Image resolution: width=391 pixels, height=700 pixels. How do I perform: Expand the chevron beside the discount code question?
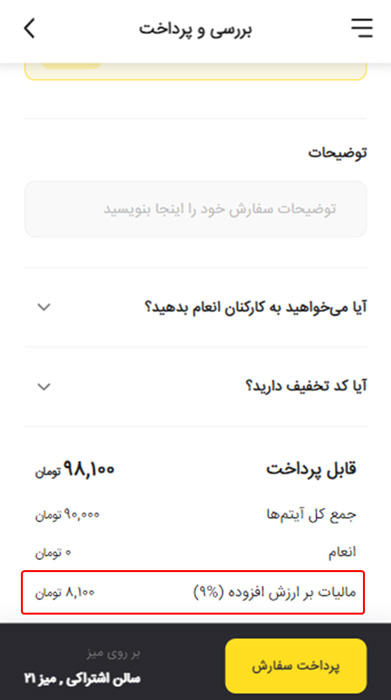(x=44, y=386)
